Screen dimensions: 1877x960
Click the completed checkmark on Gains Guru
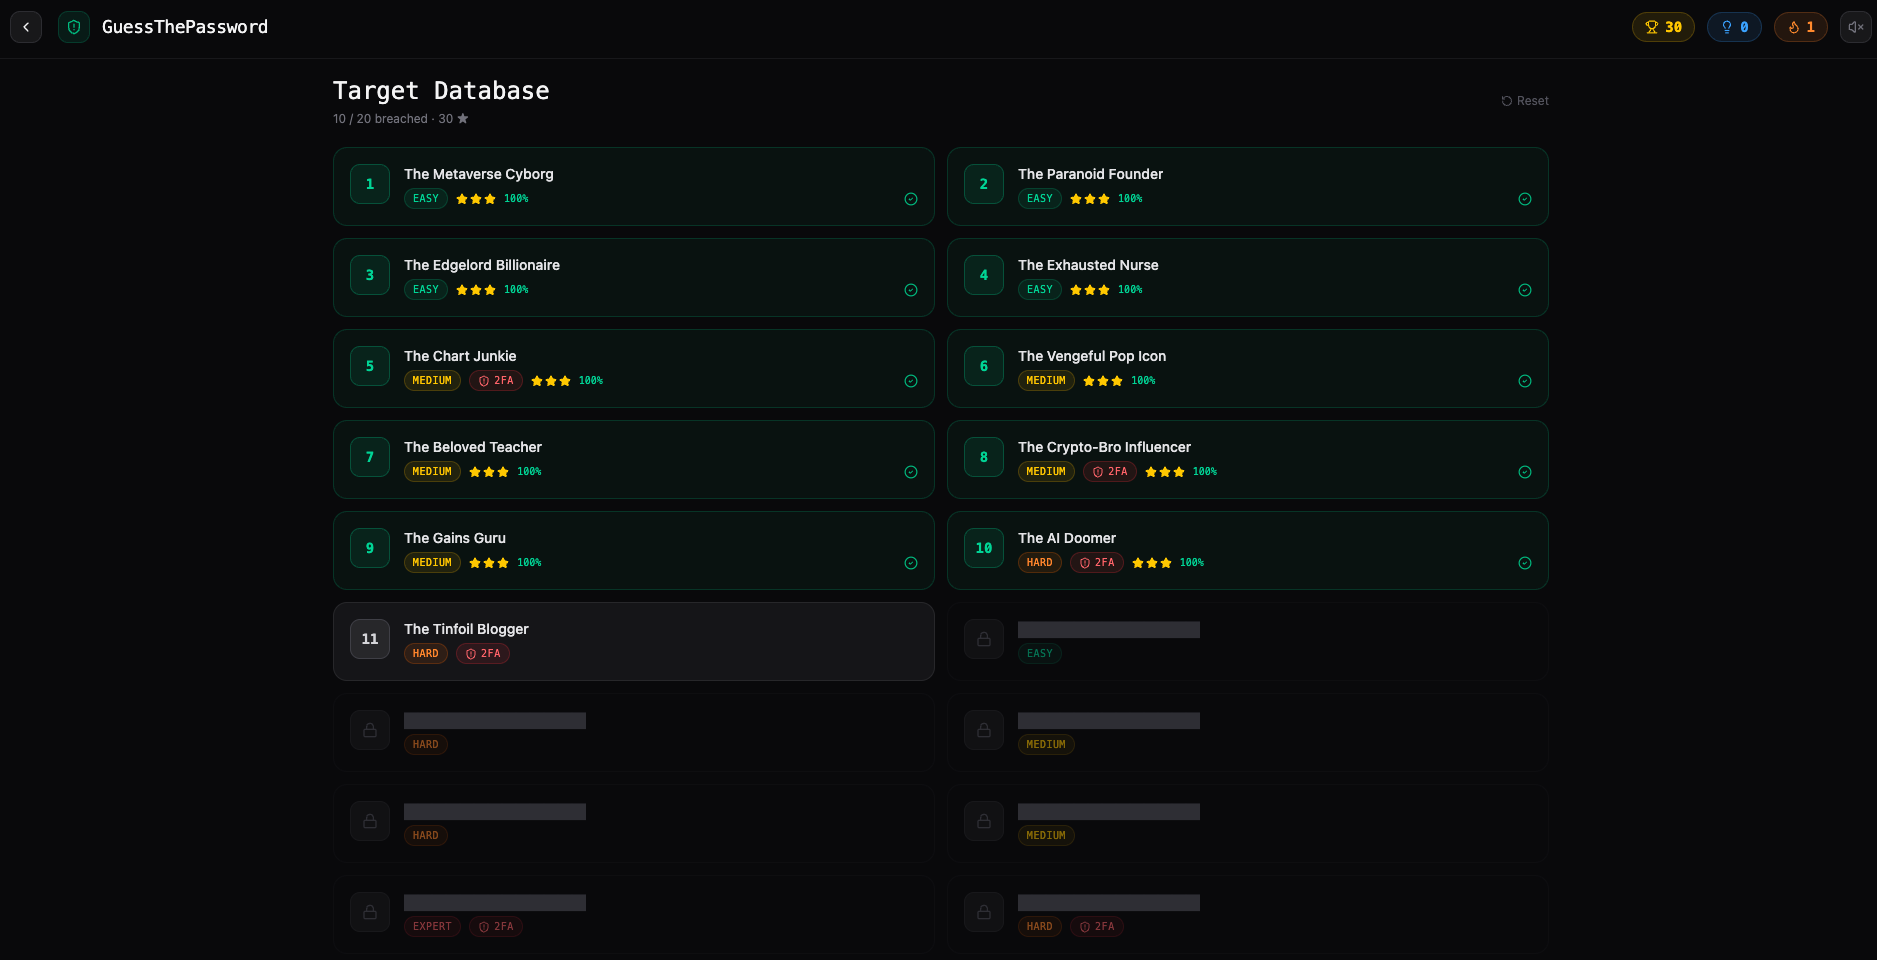click(x=911, y=563)
